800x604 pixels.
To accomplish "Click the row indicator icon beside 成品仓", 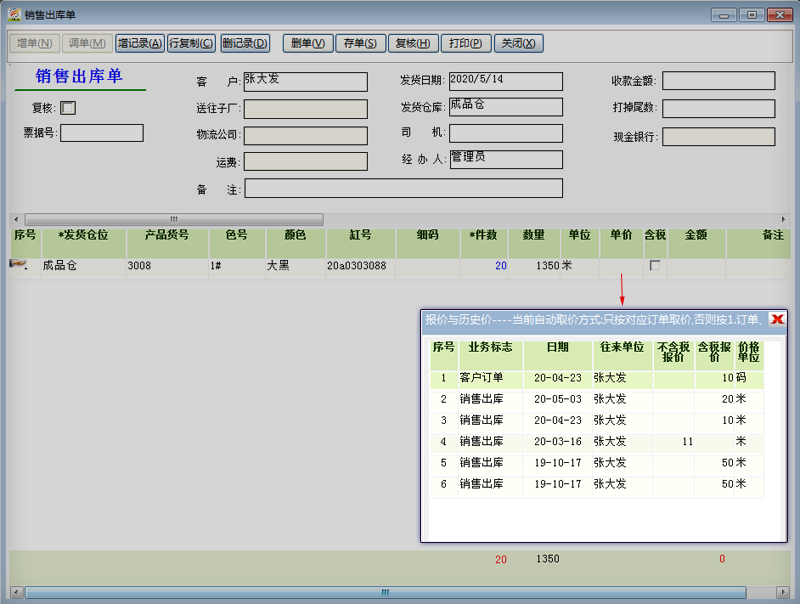I will pos(18,265).
